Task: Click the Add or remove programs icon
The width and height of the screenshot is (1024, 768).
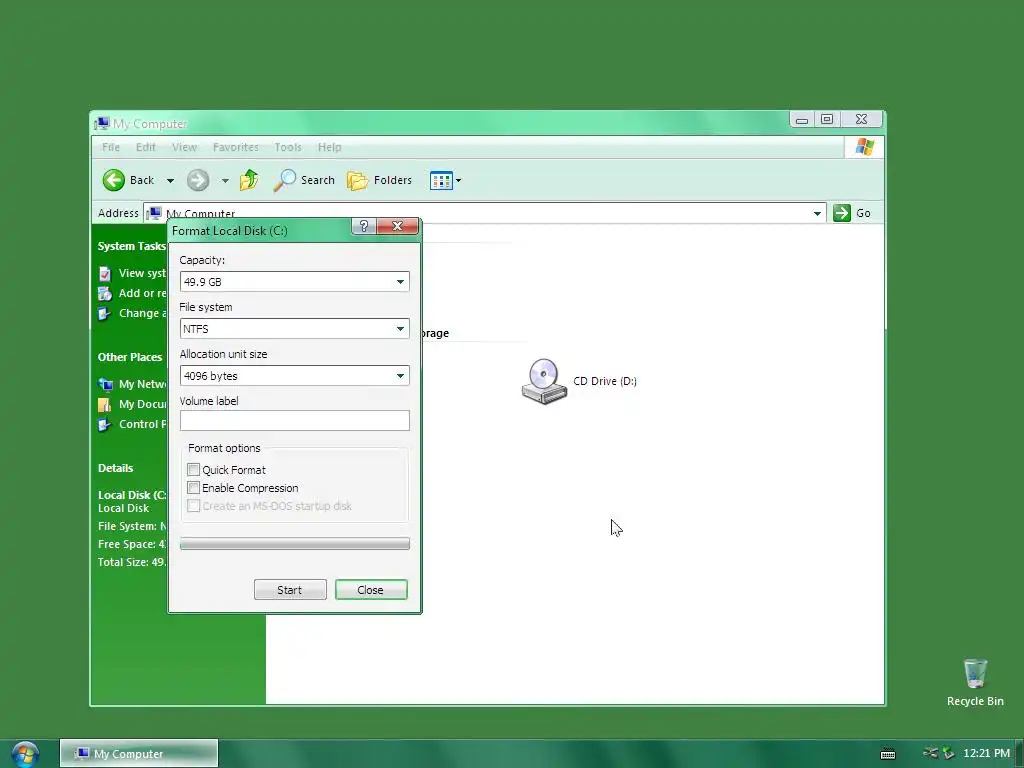Action: click(104, 294)
